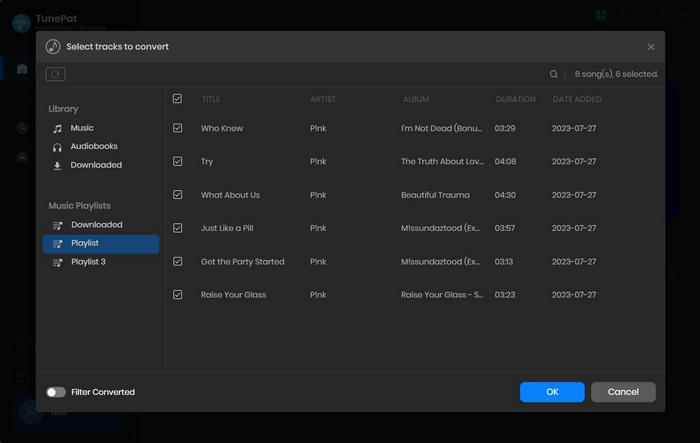Viewport: 700px width, 443px height.
Task: Click duration 03:57
Action: tap(504, 228)
